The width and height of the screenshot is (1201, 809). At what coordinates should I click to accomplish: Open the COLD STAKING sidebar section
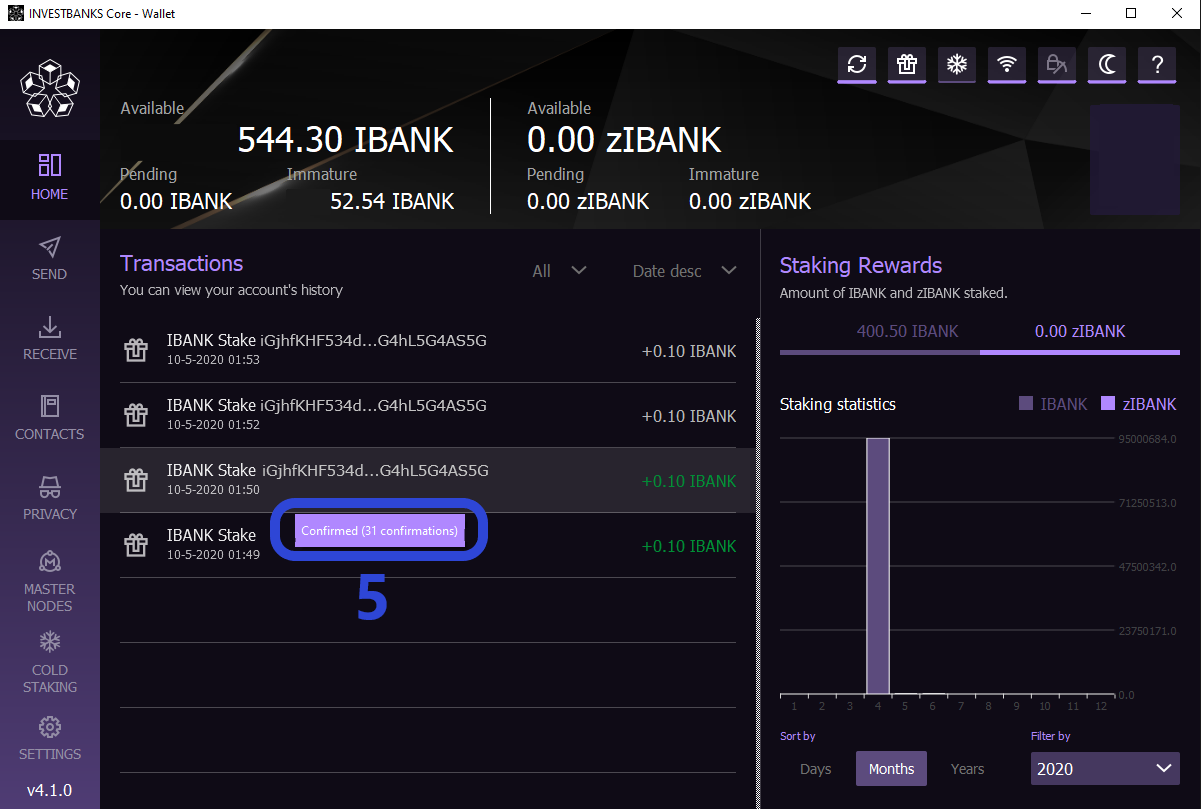point(50,663)
